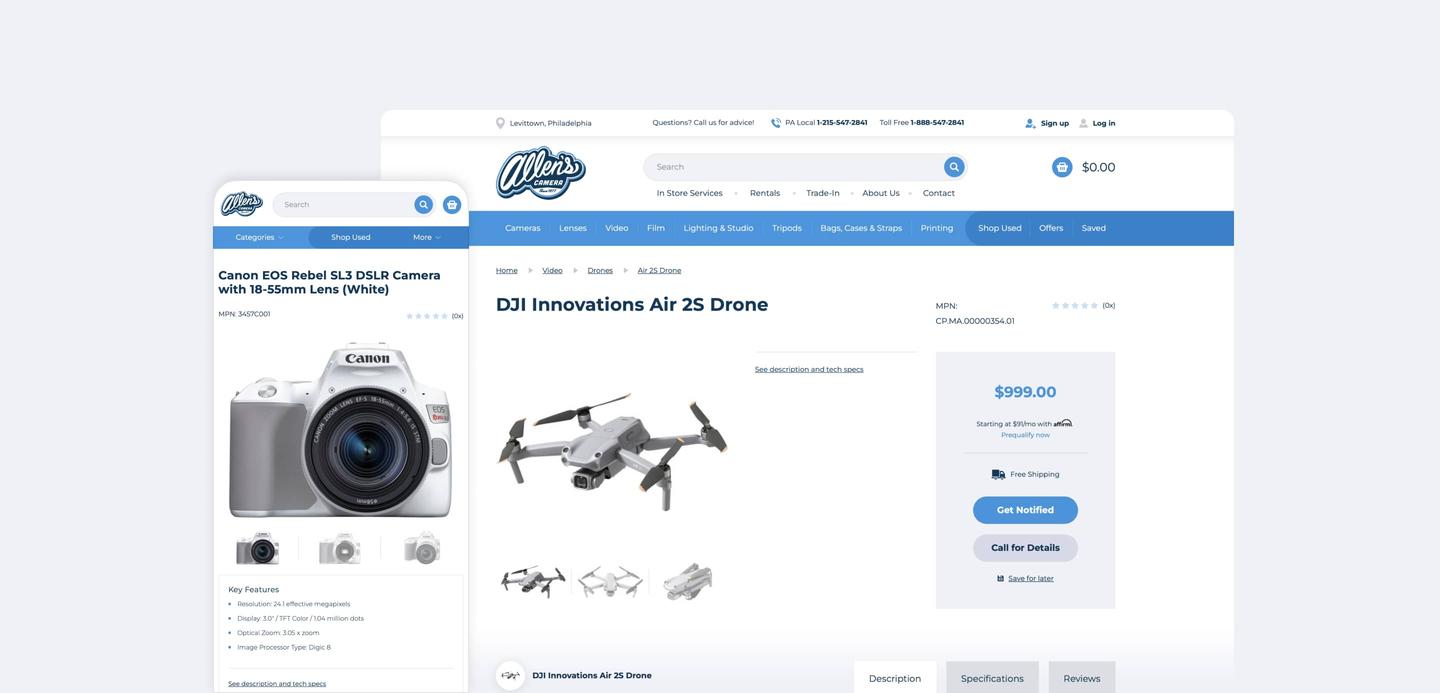This screenshot has height=693, width=1440.
Task: Open the Lenses menu item
Action: click(x=573, y=228)
